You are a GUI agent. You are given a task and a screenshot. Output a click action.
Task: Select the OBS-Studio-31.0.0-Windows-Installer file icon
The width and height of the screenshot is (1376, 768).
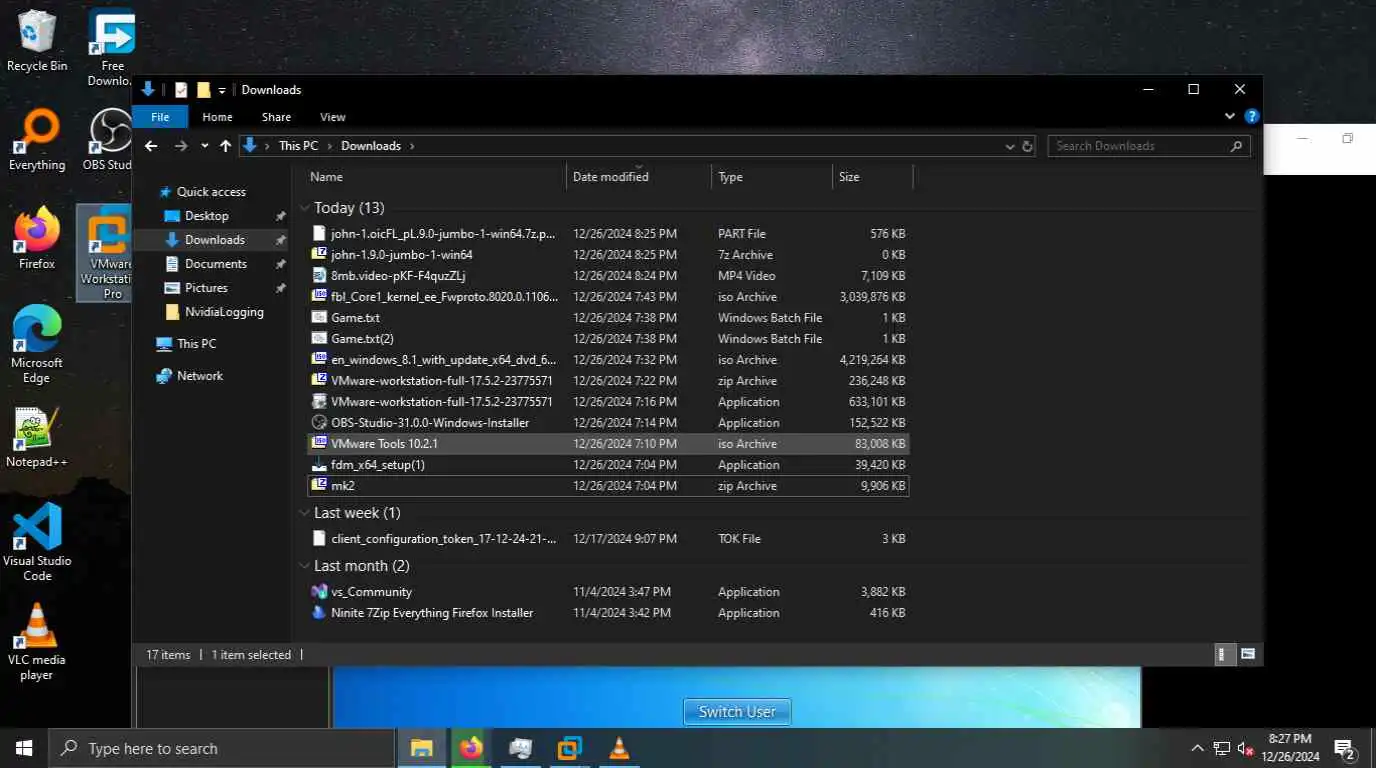click(x=320, y=423)
